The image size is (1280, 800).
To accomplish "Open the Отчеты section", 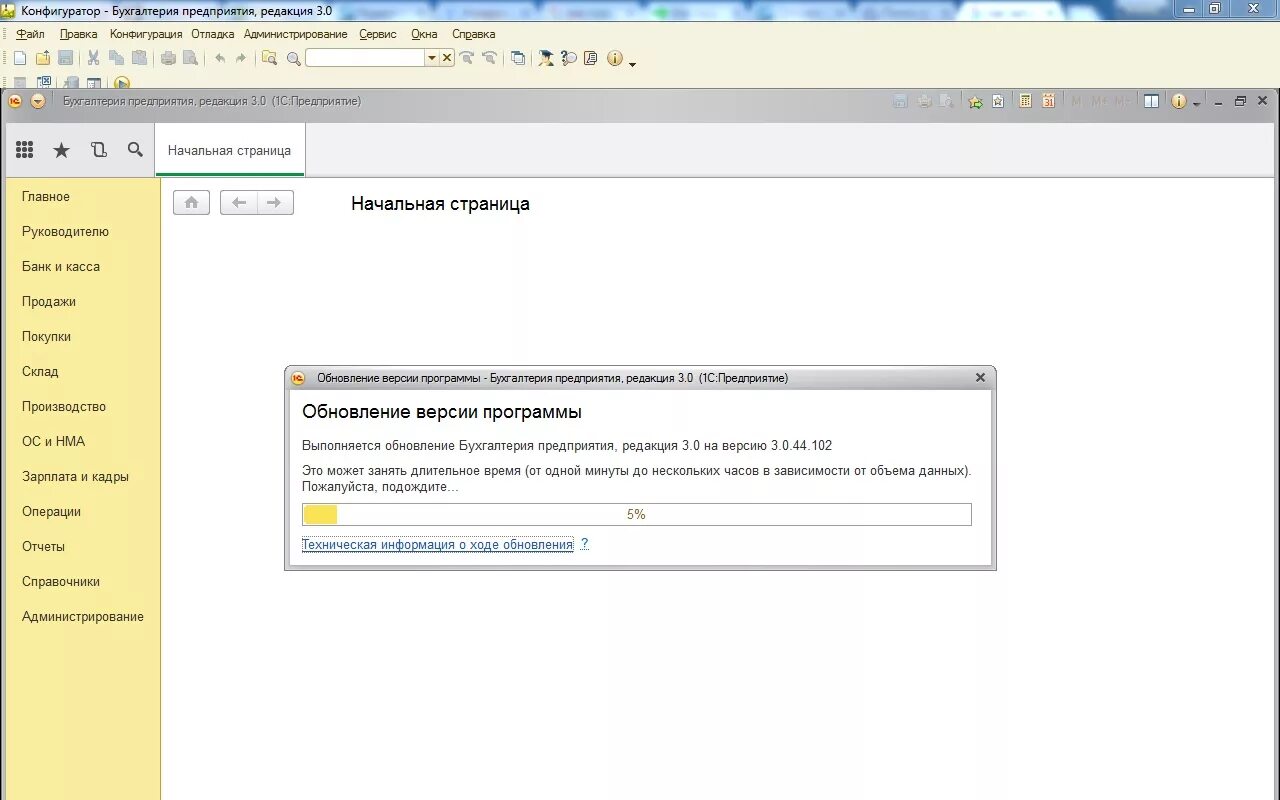I will click(43, 547).
